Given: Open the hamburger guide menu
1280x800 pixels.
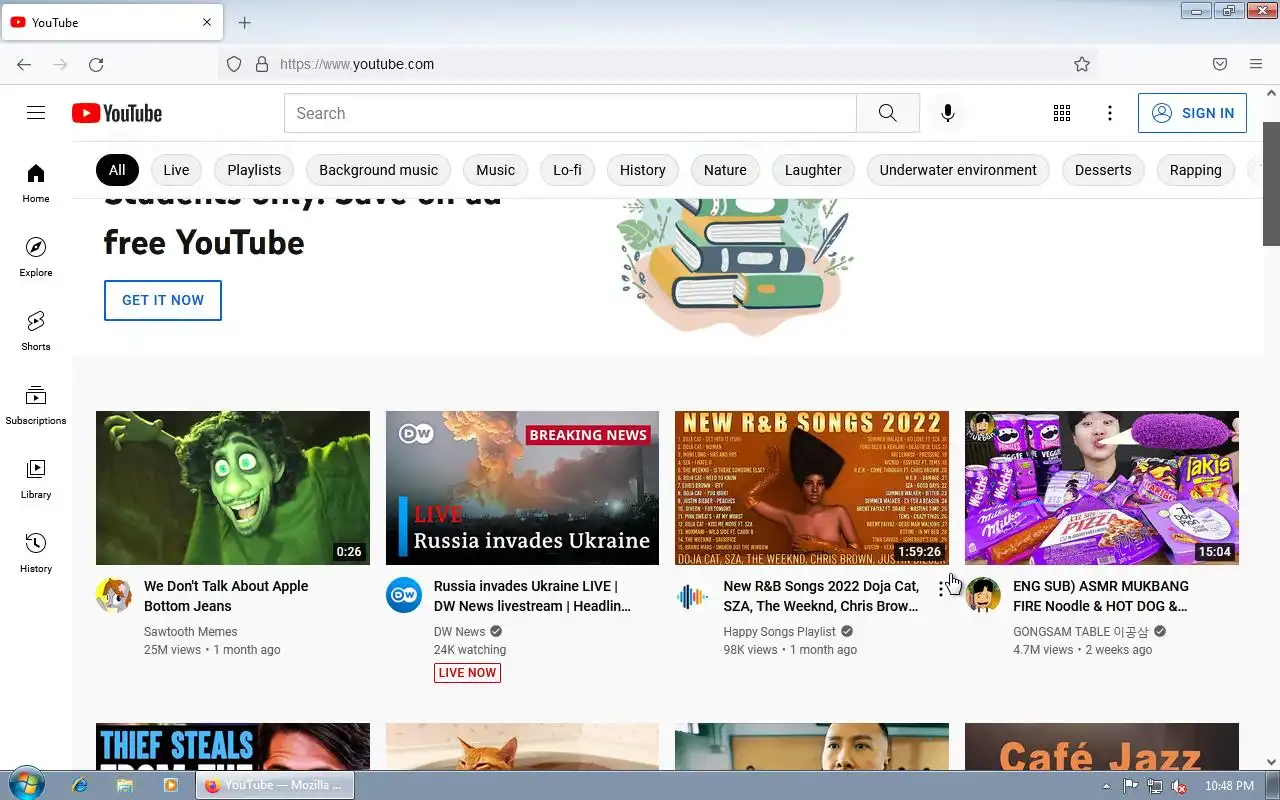Looking at the screenshot, I should click(x=36, y=113).
